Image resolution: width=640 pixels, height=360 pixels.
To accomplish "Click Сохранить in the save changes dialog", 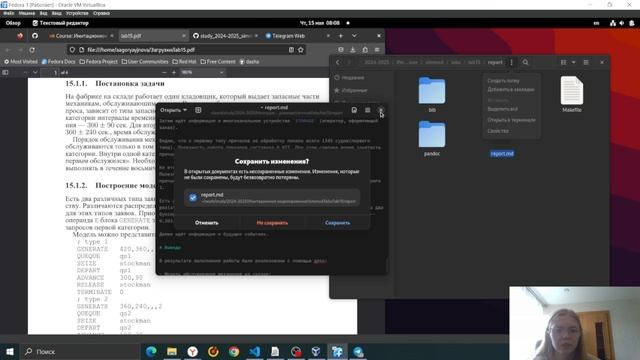I will (337, 223).
